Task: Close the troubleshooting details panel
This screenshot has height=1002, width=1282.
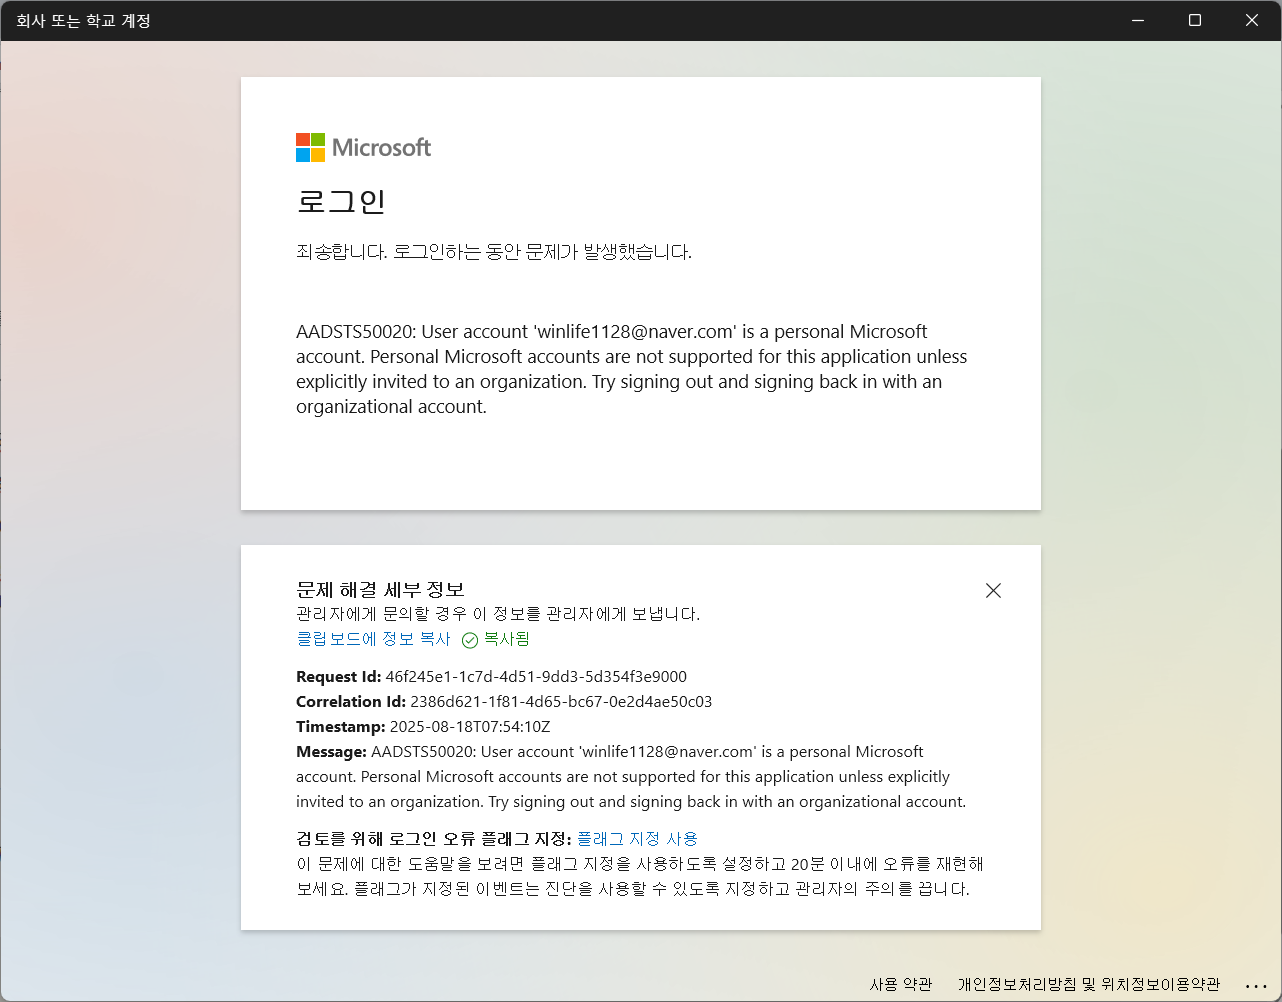Action: (x=993, y=590)
